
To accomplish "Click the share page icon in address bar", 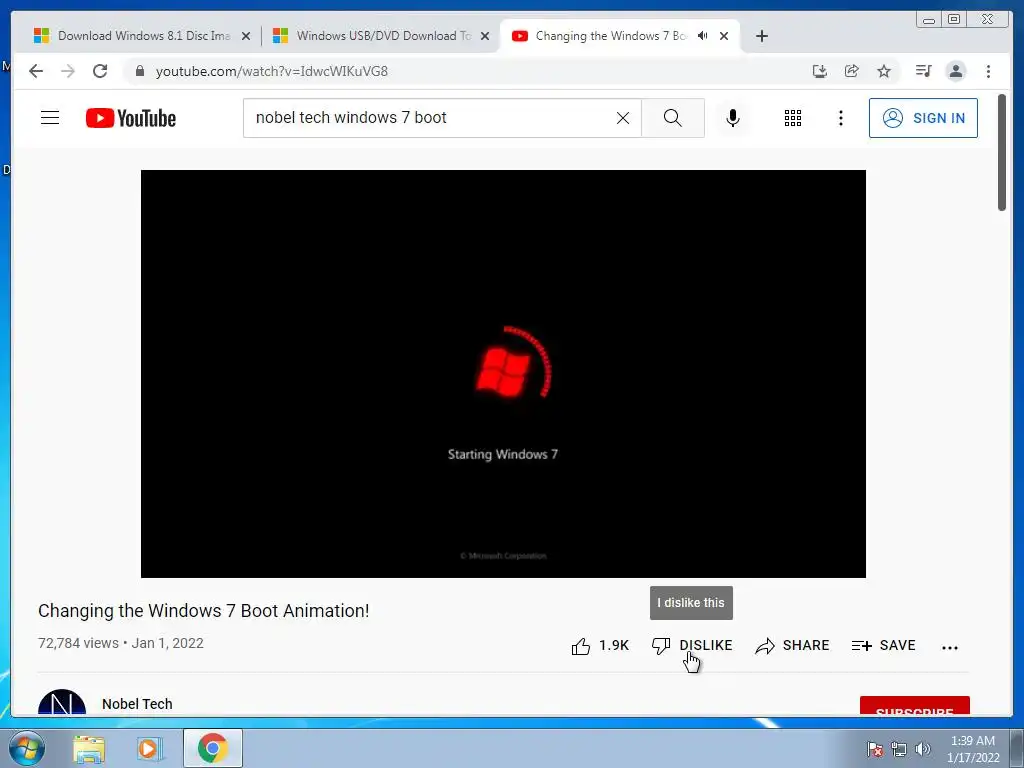I will [x=852, y=71].
